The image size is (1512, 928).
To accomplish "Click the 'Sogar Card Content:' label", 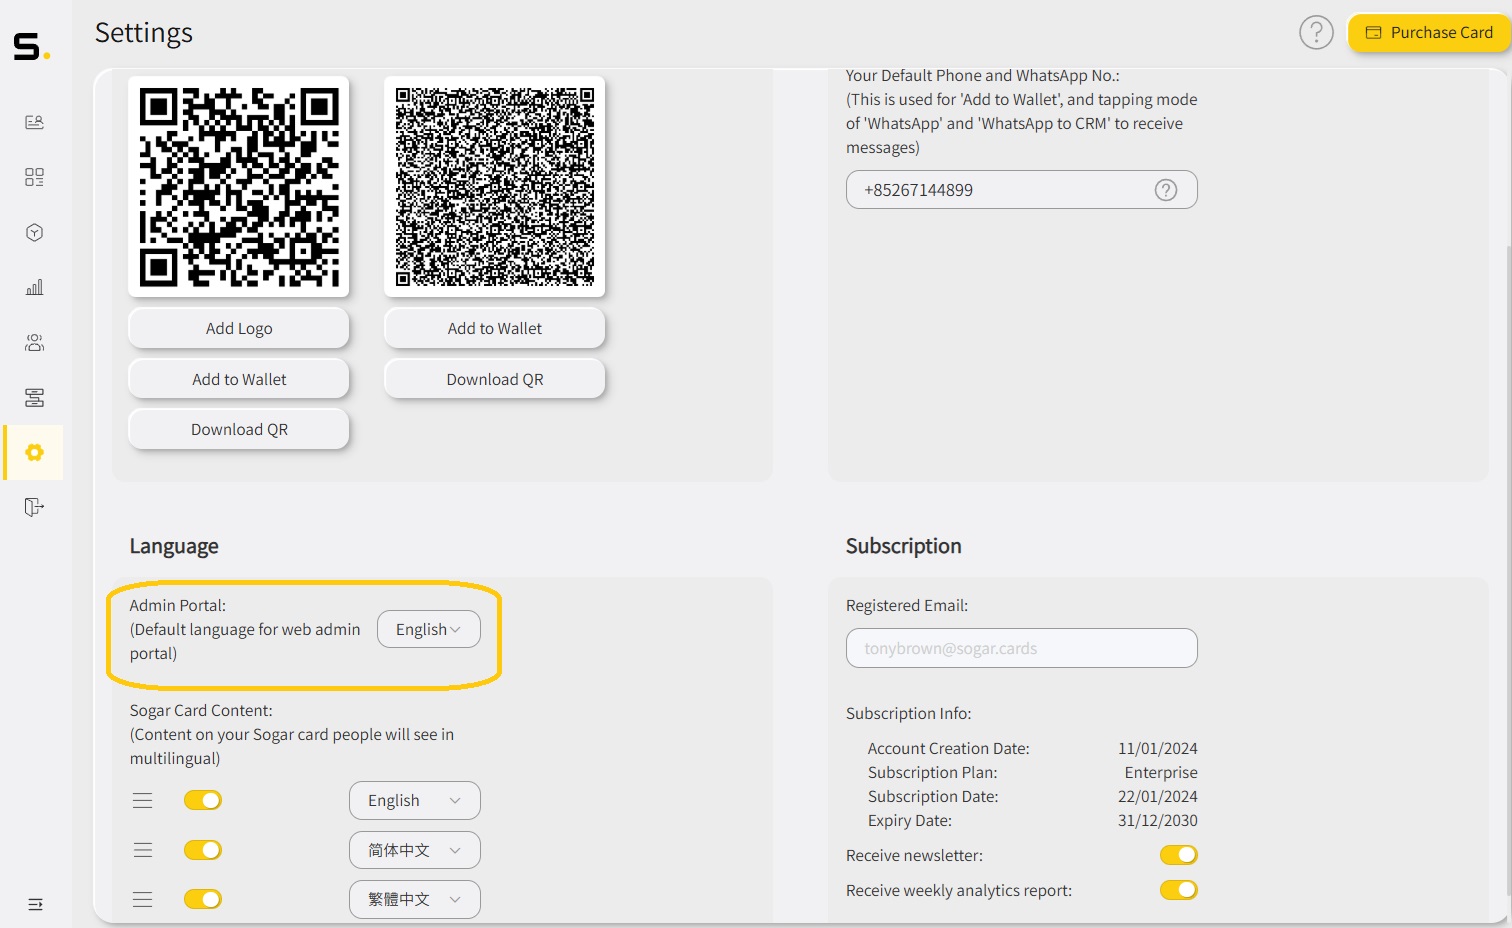I will click(x=201, y=710).
